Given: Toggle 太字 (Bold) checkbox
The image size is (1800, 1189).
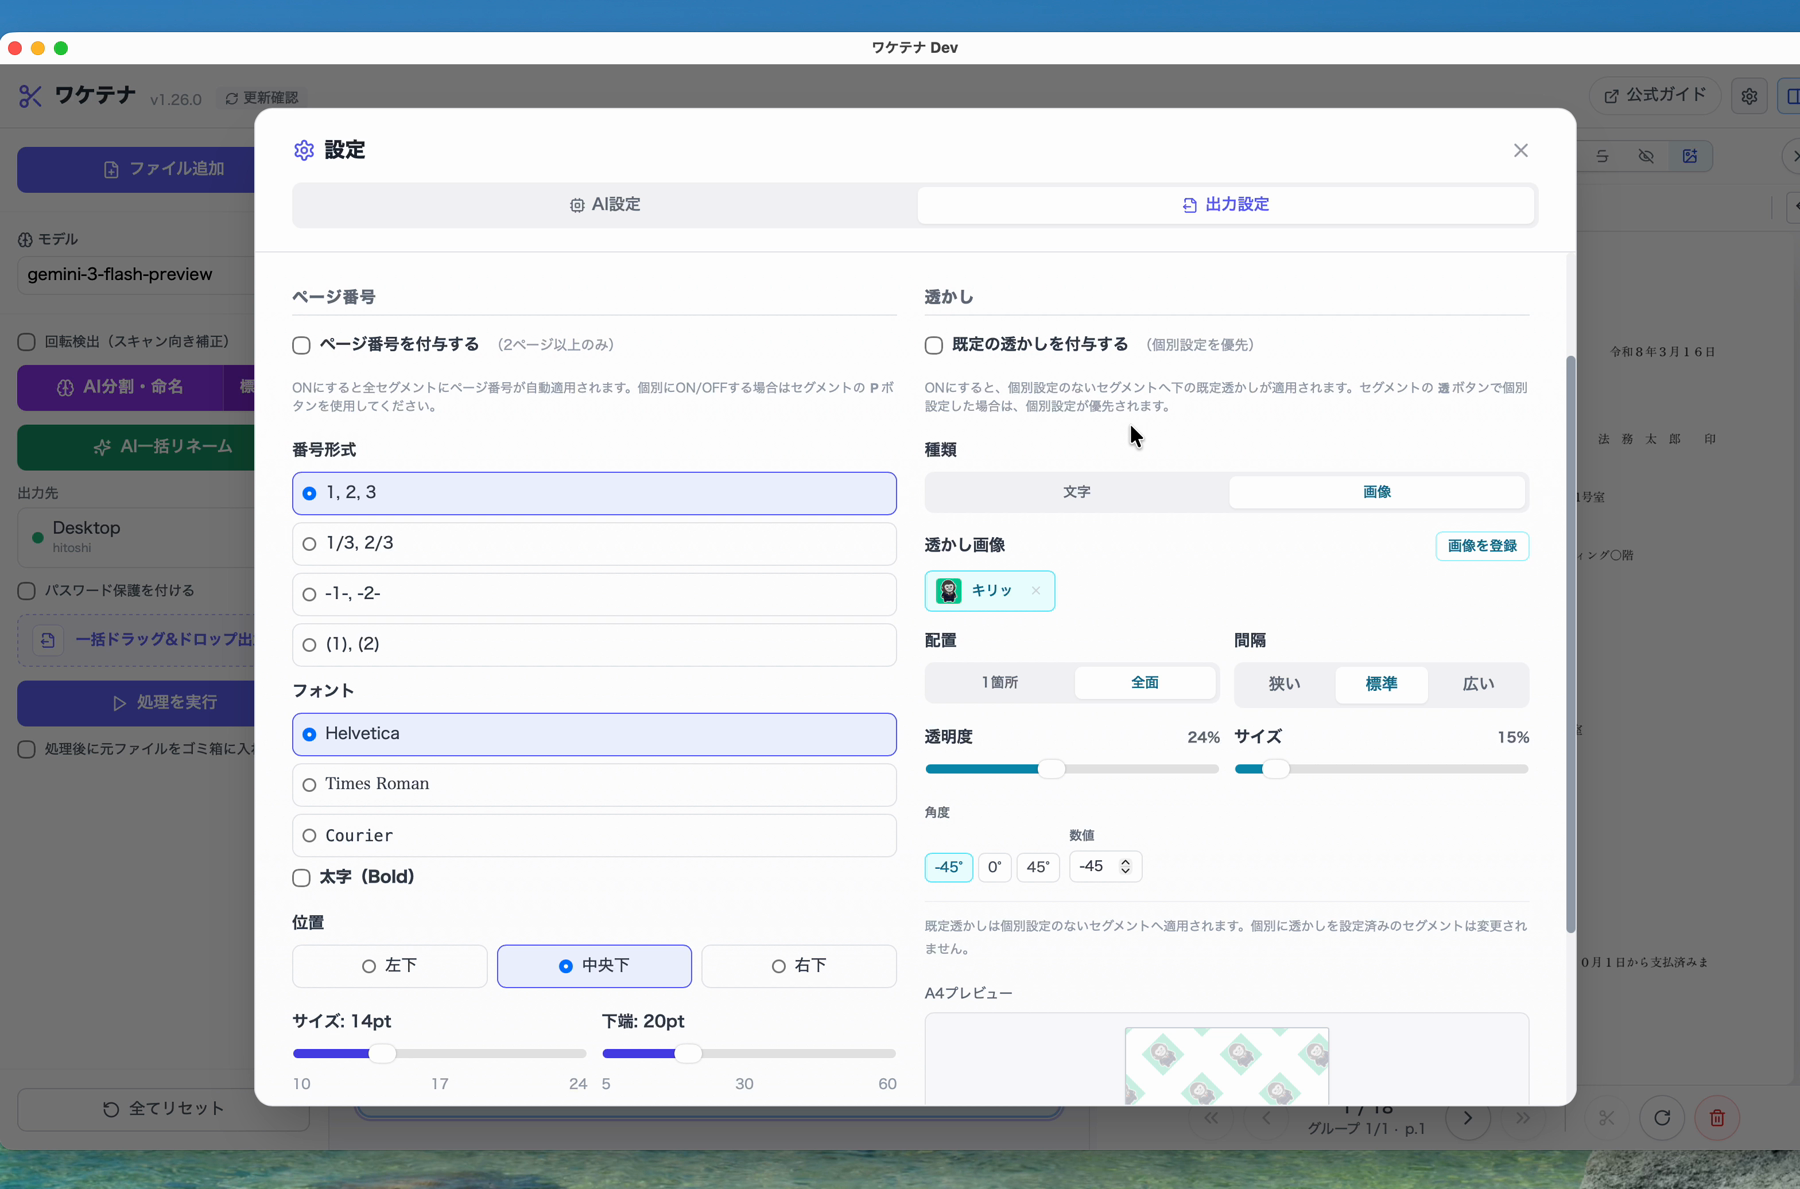Looking at the screenshot, I should 301,877.
